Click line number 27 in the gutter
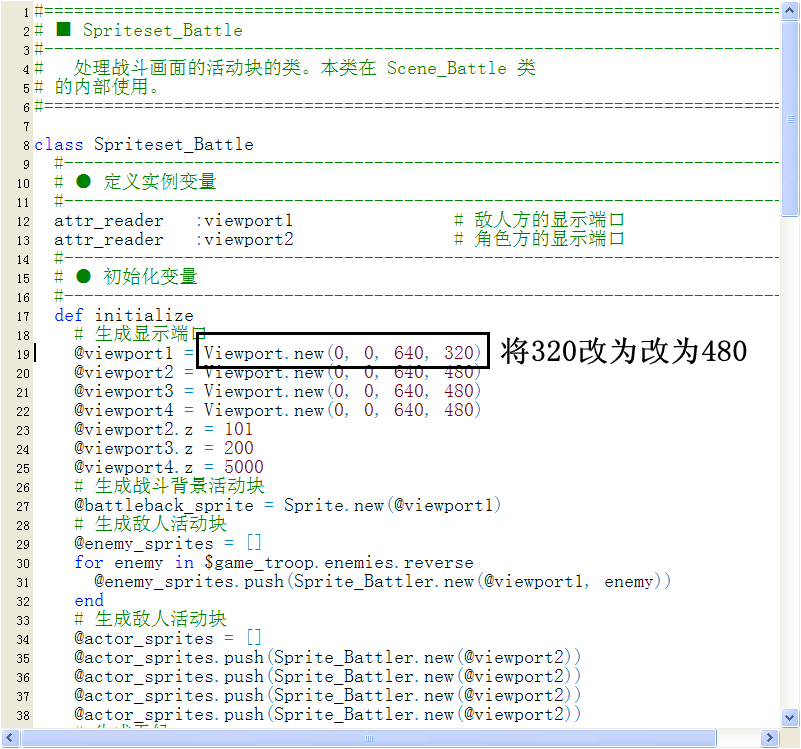Image resolution: width=801 pixels, height=749 pixels. pos(23,507)
